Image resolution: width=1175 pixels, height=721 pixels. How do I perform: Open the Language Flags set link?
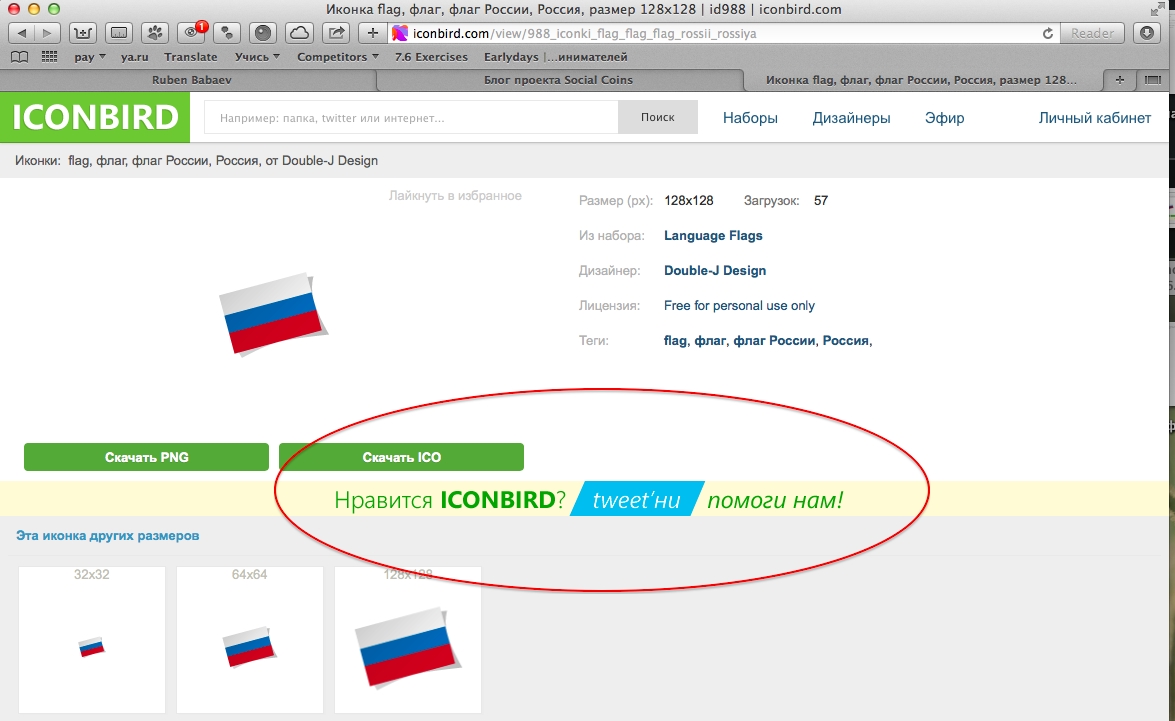[x=713, y=235]
